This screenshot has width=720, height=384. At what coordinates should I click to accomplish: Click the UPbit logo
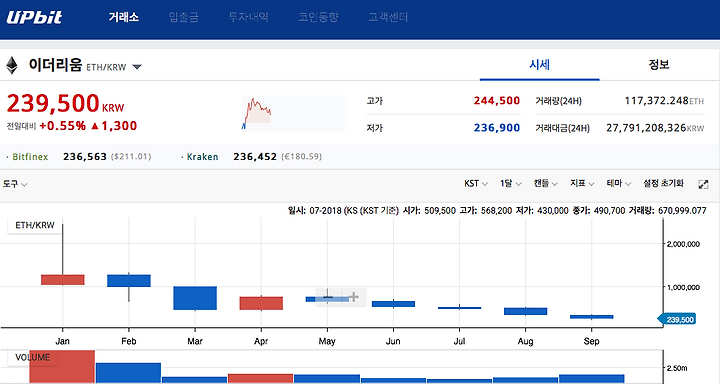[x=34, y=17]
